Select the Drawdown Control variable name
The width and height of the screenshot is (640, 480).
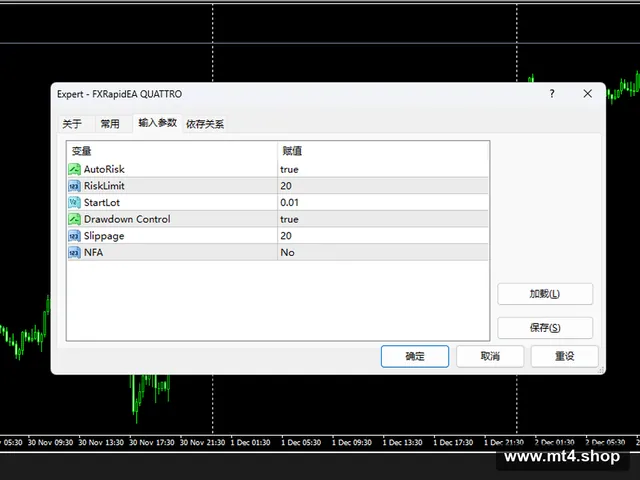[127, 219]
